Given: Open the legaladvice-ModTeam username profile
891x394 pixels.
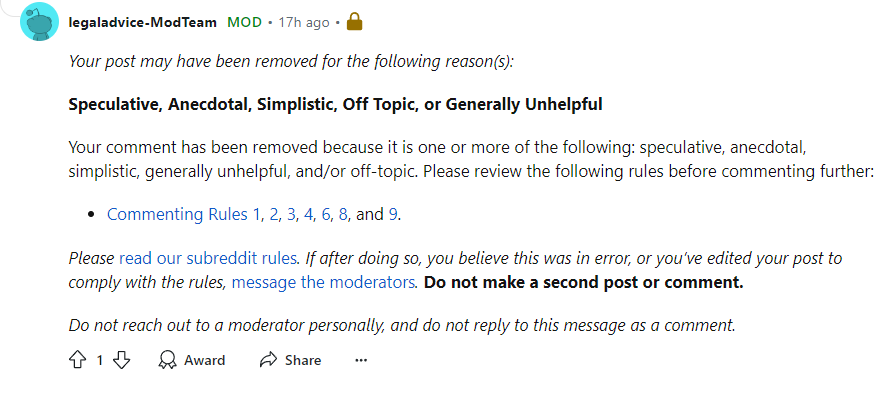Looking at the screenshot, I should pyautogui.click(x=142, y=22).
